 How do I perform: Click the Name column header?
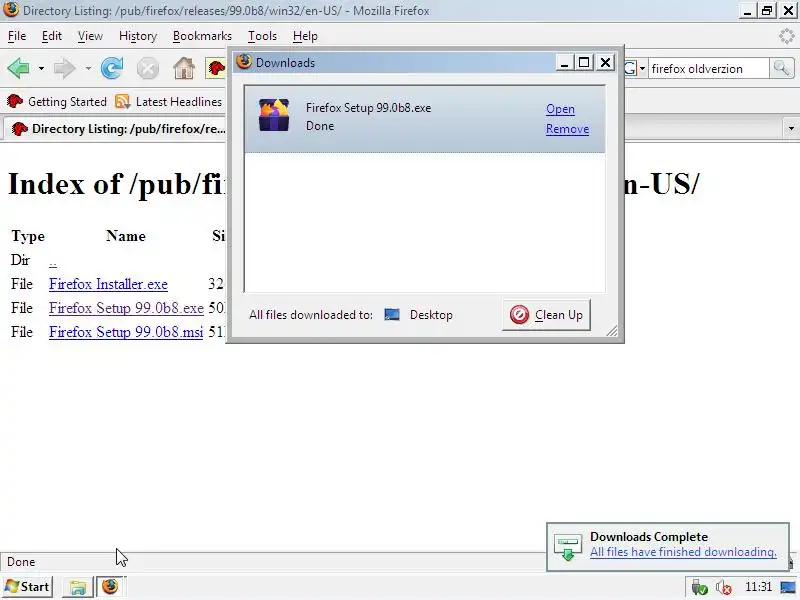tap(126, 236)
